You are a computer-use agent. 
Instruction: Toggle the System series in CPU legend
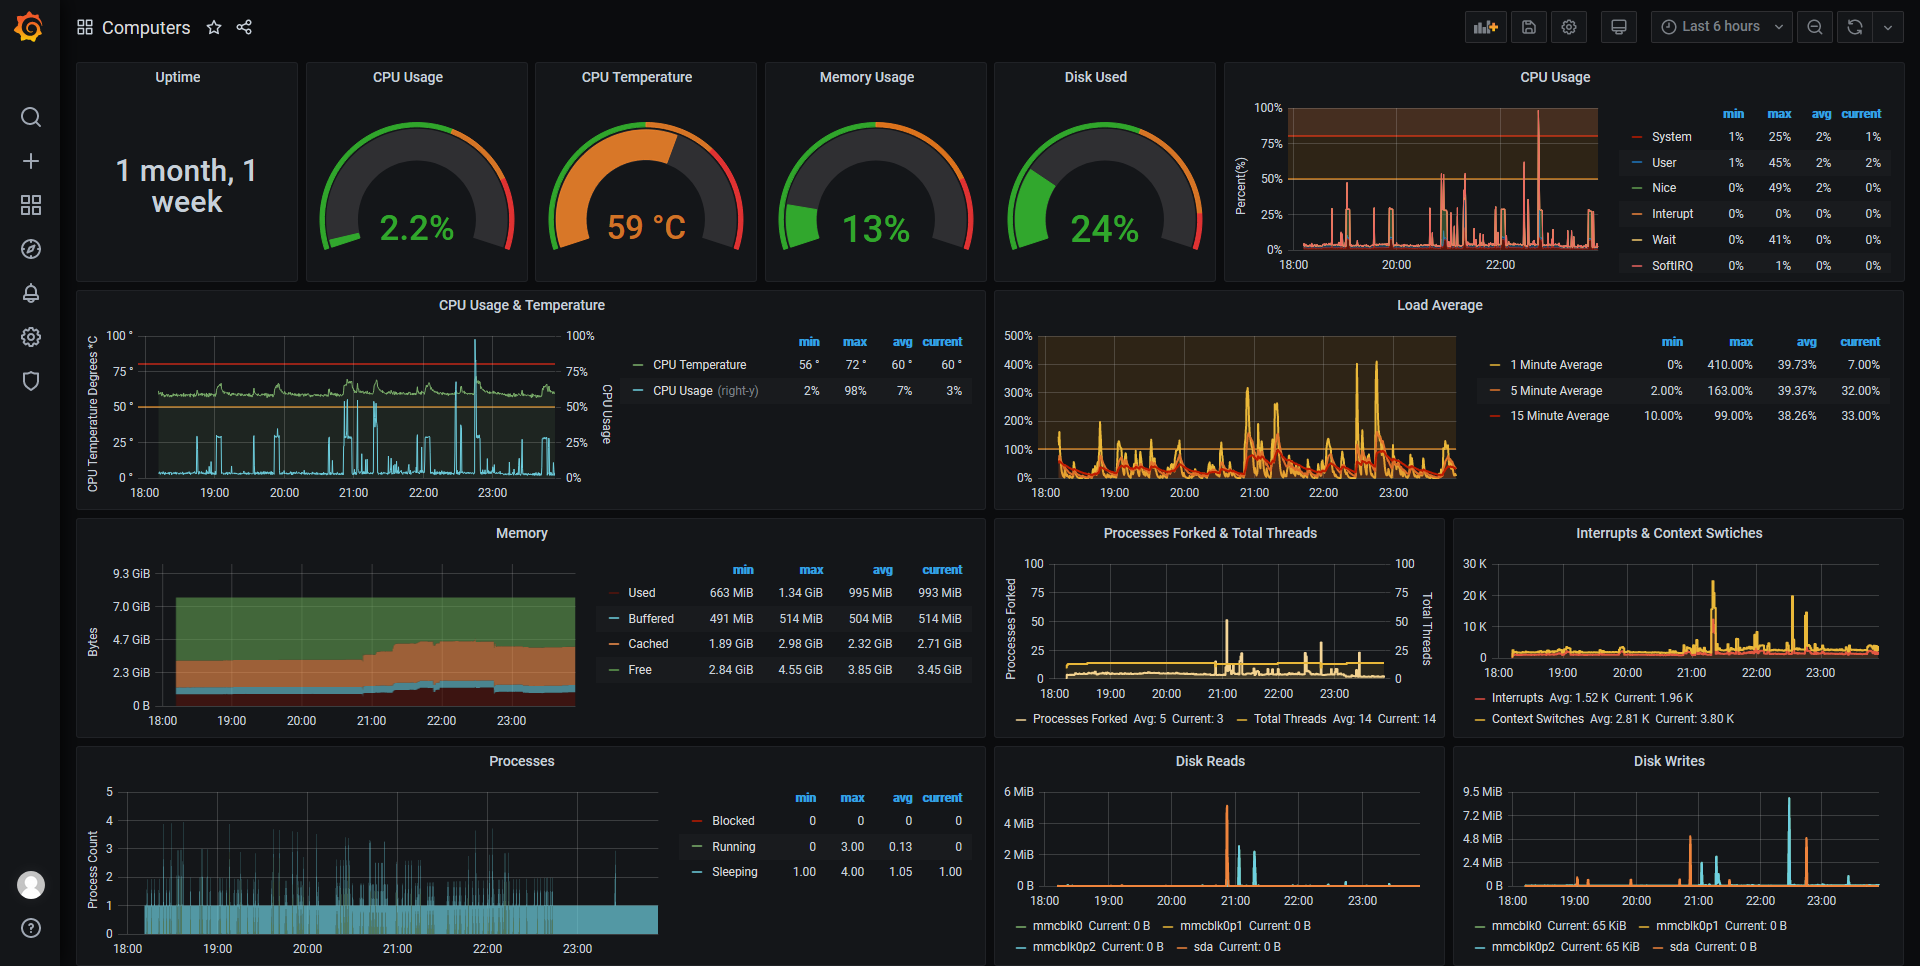[x=1672, y=137]
